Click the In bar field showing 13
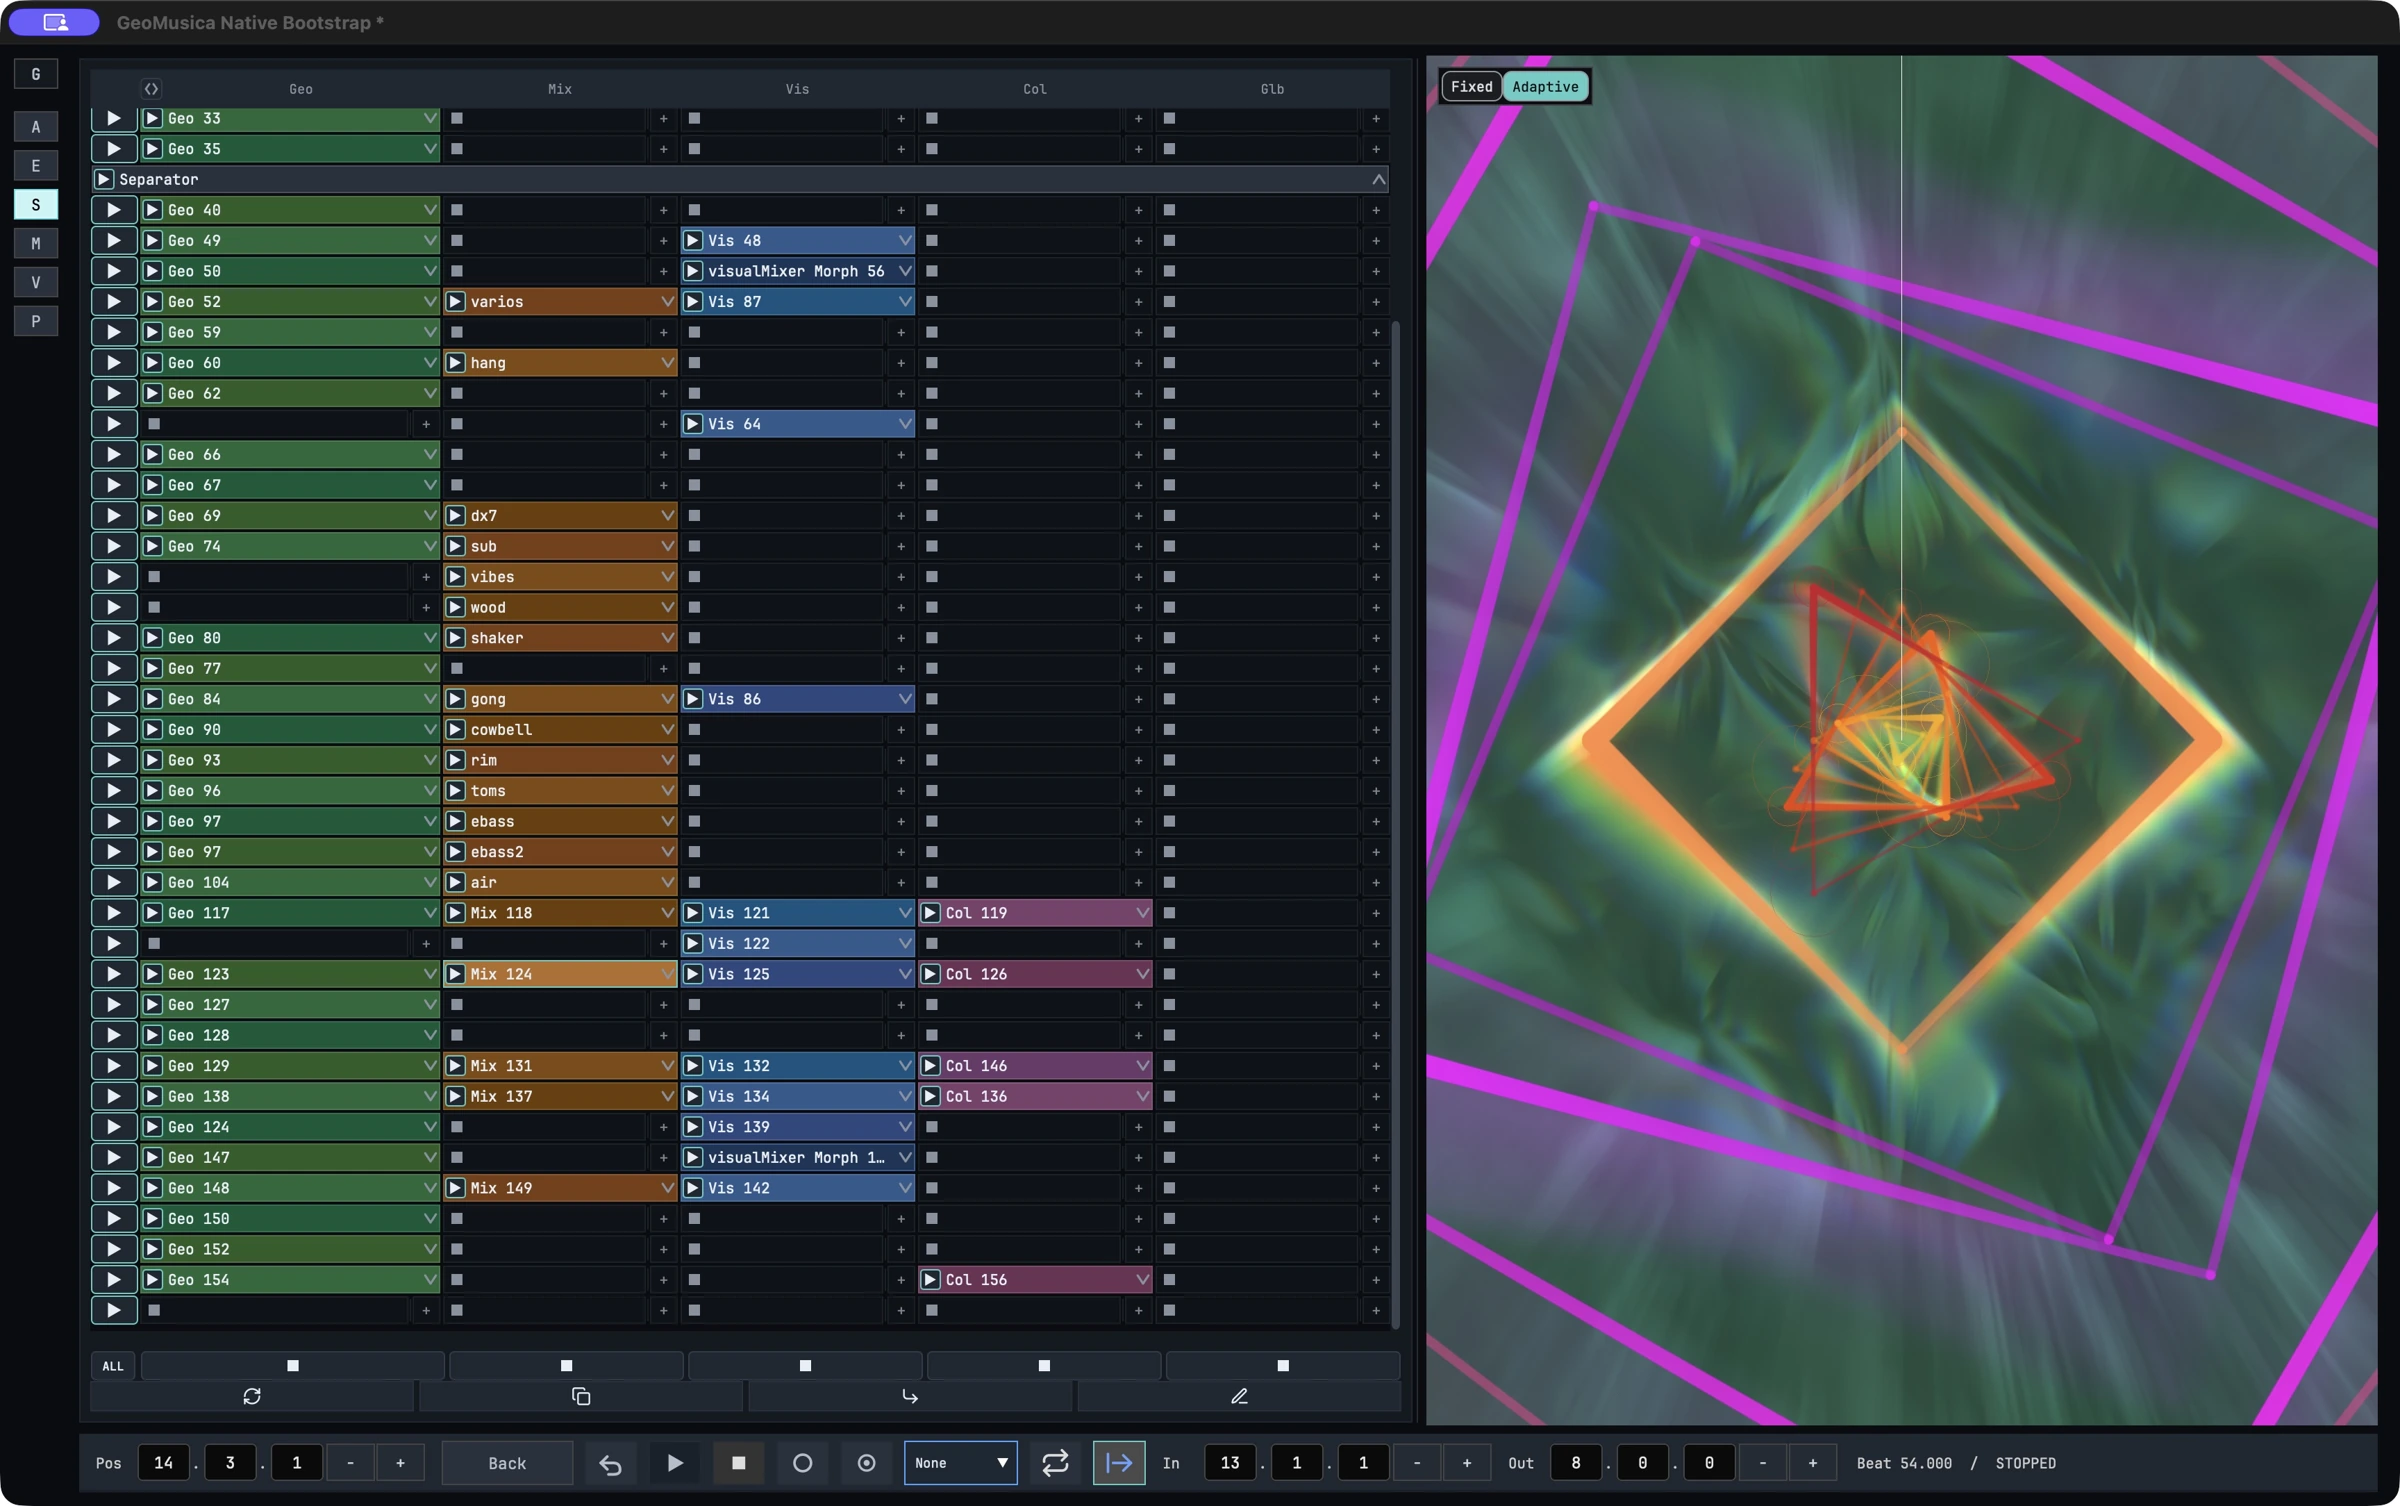Screen dimensions: 2400x1506 (x=1230, y=1463)
